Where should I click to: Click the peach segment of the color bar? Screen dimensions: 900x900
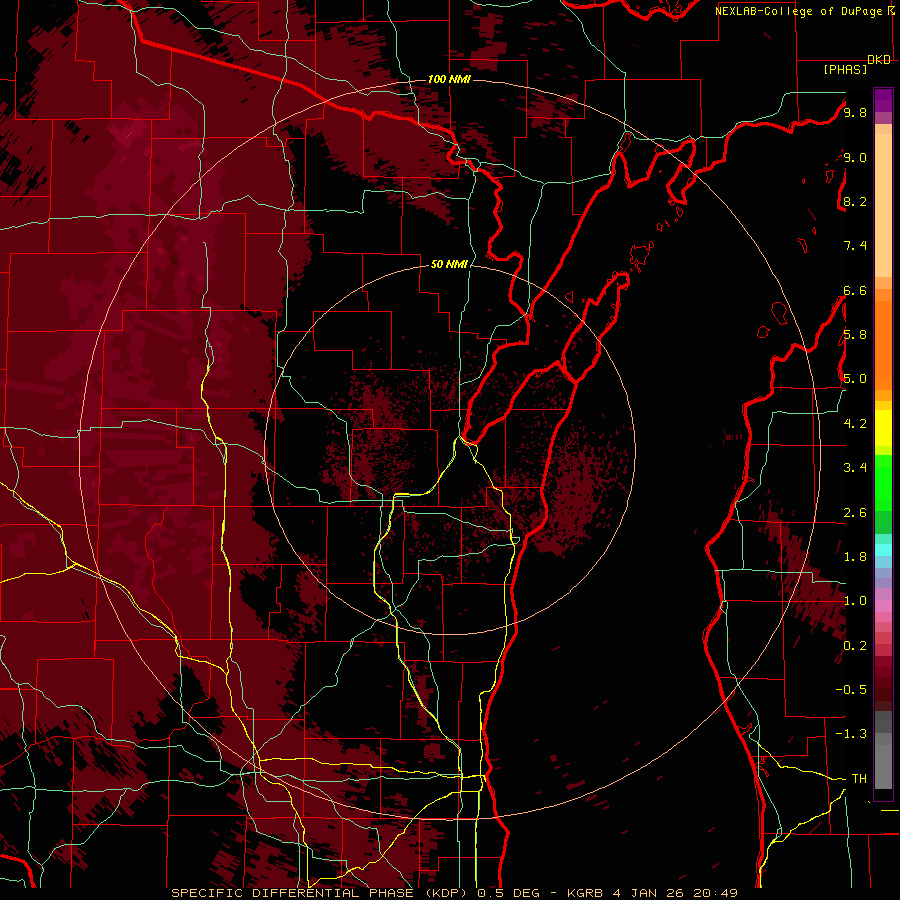[883, 205]
